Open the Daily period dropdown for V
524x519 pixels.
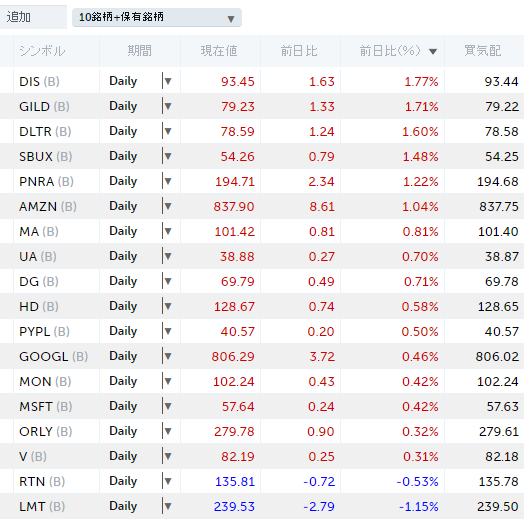pos(140,456)
